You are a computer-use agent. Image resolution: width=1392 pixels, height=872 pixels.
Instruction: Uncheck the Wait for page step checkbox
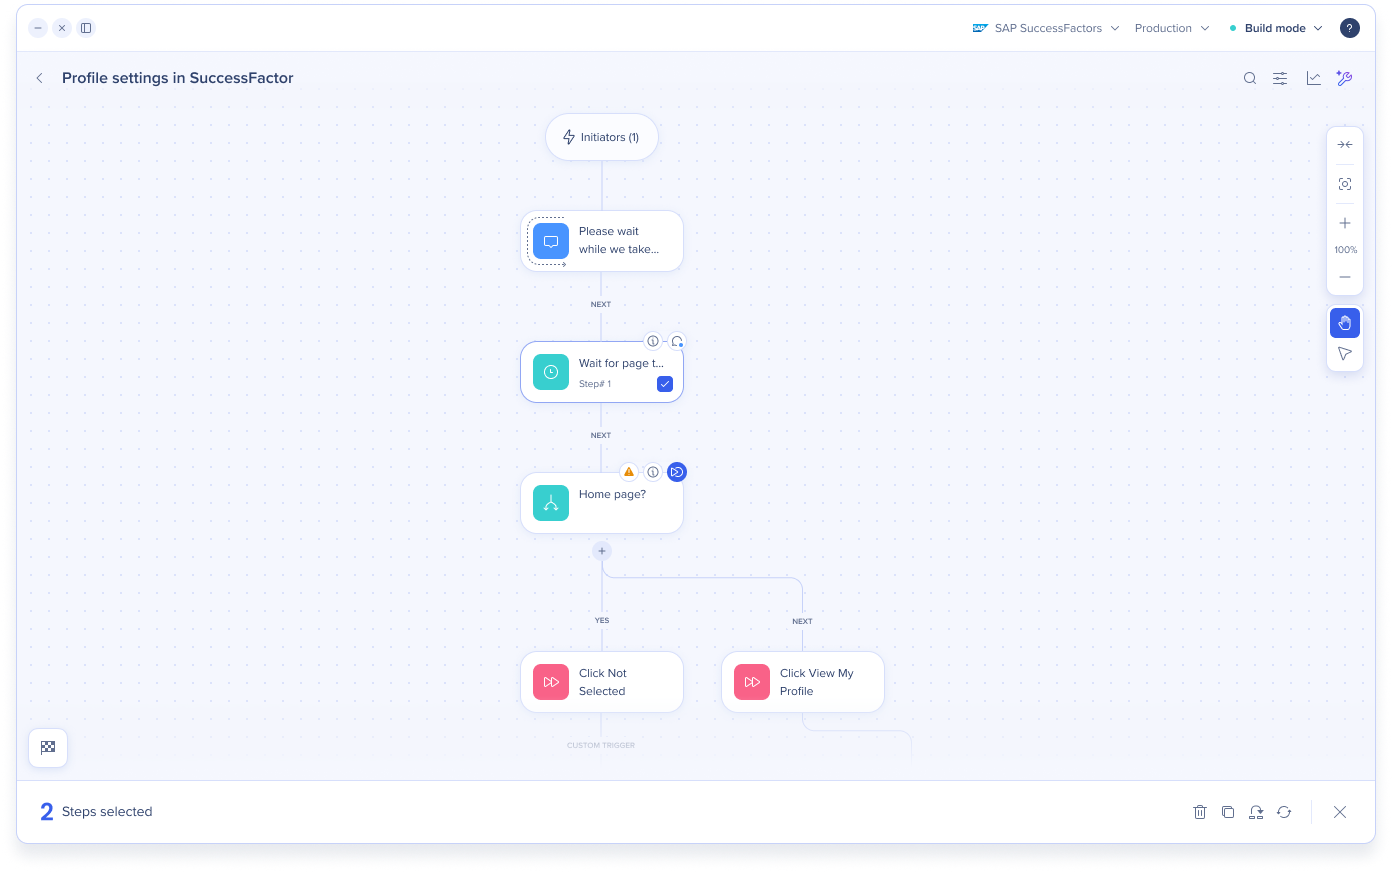coord(665,384)
